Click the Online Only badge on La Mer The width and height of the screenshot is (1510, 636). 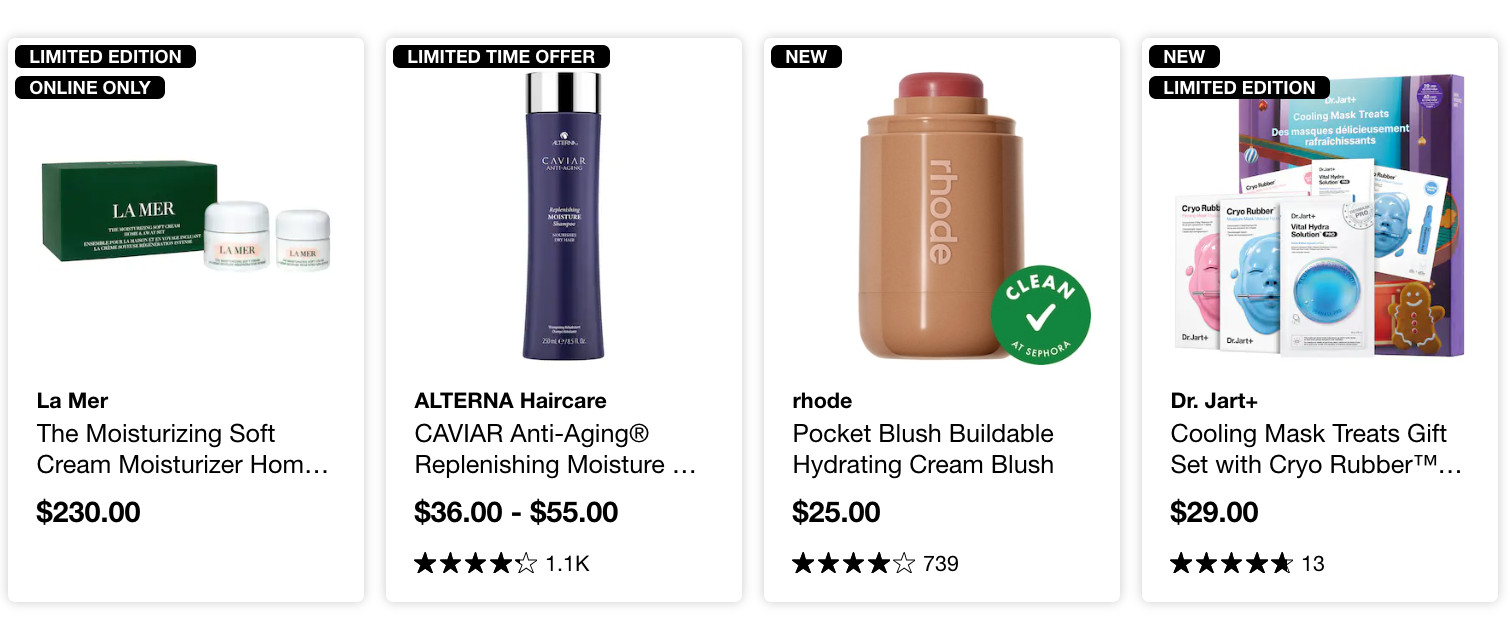tap(90, 88)
